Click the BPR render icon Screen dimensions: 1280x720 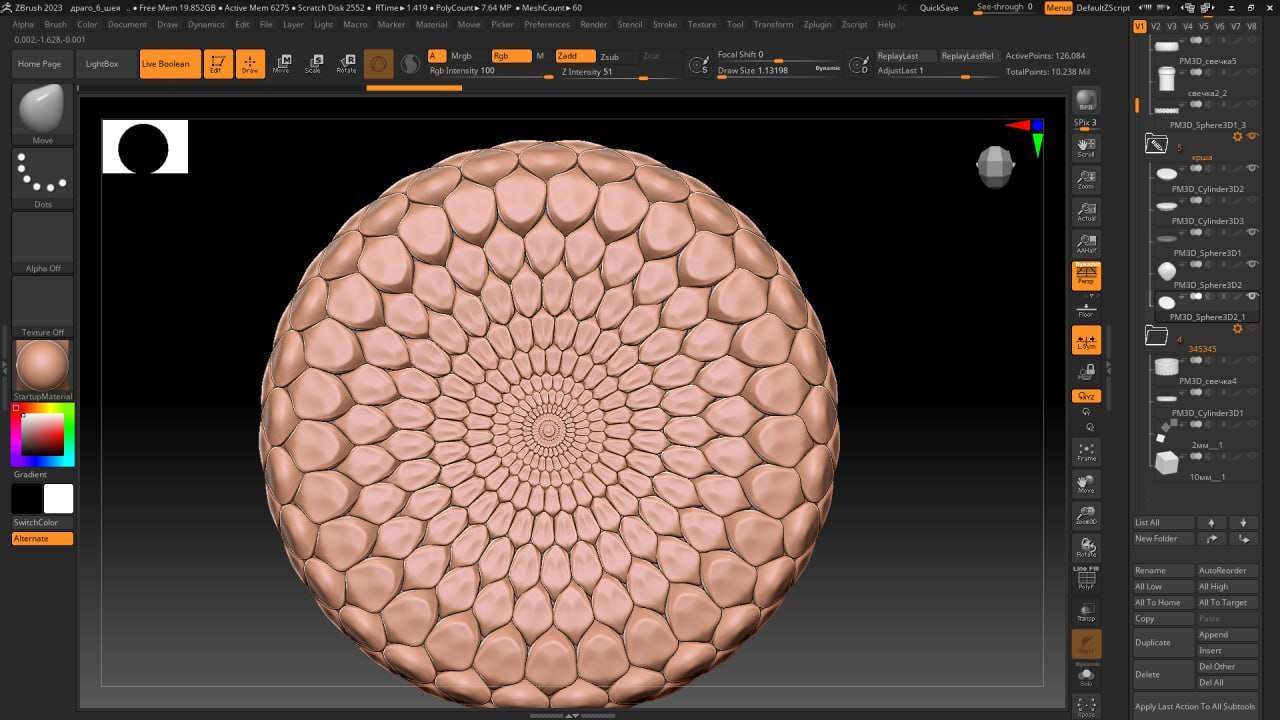click(x=1086, y=102)
